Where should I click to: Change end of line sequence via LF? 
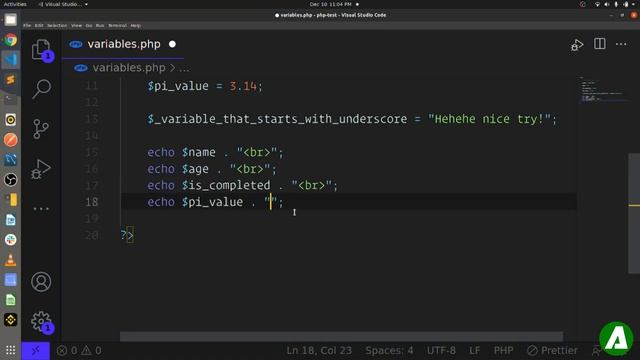coord(474,351)
